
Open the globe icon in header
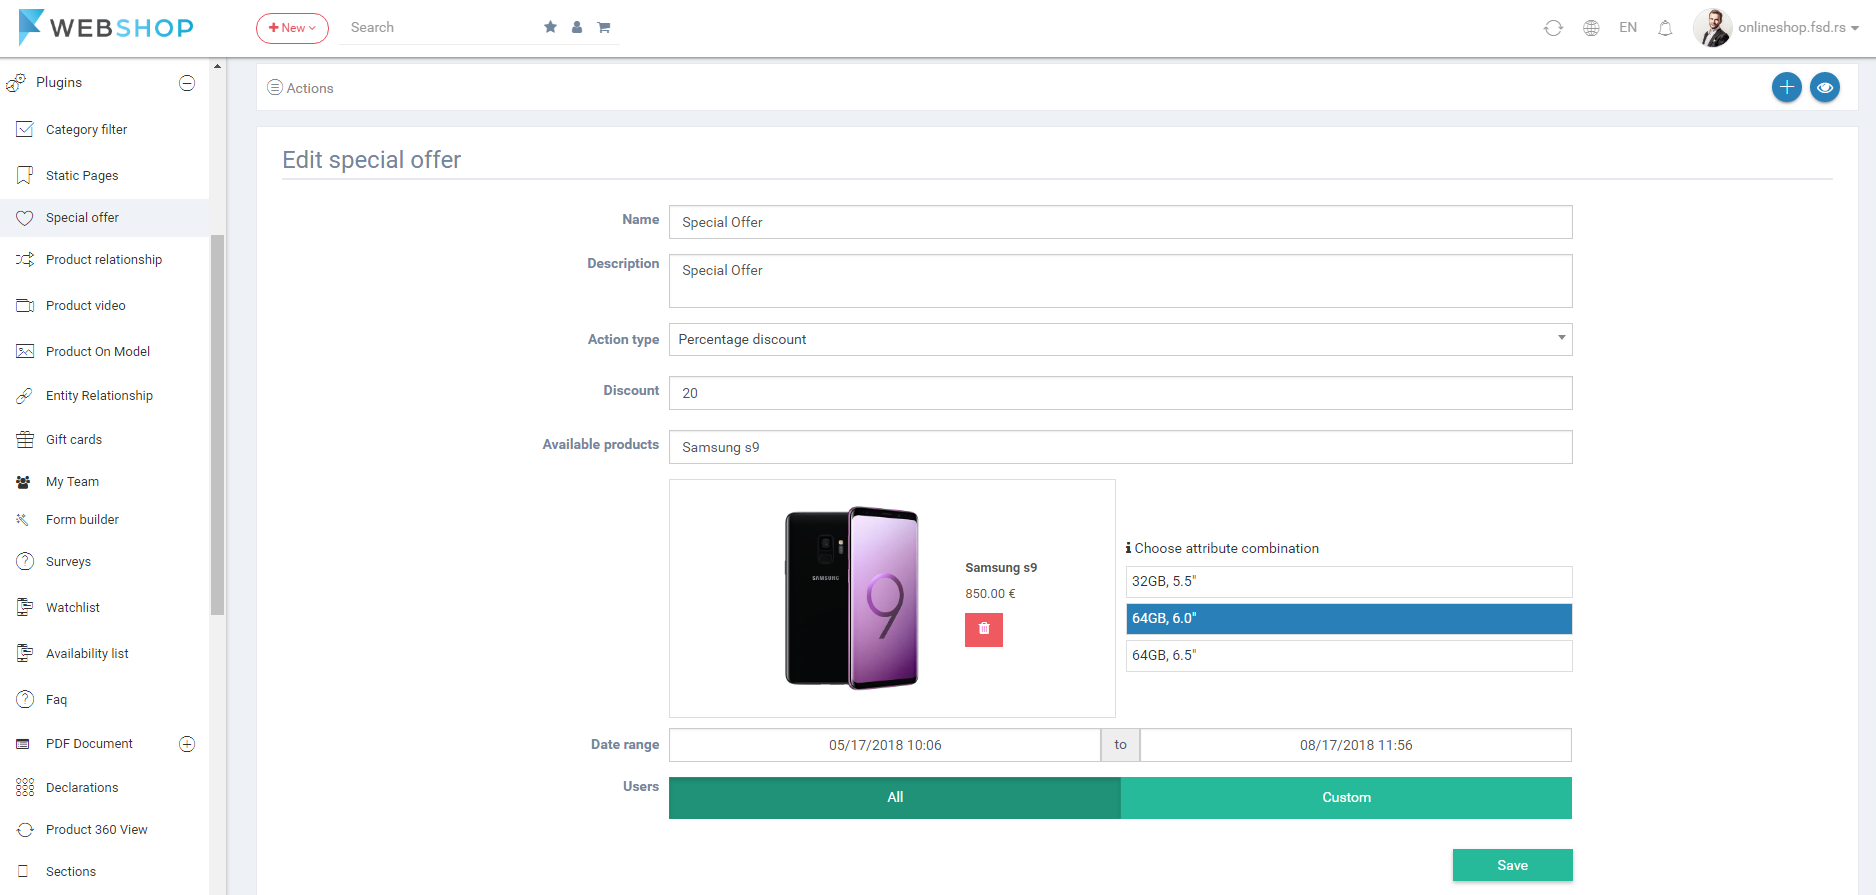tap(1591, 28)
